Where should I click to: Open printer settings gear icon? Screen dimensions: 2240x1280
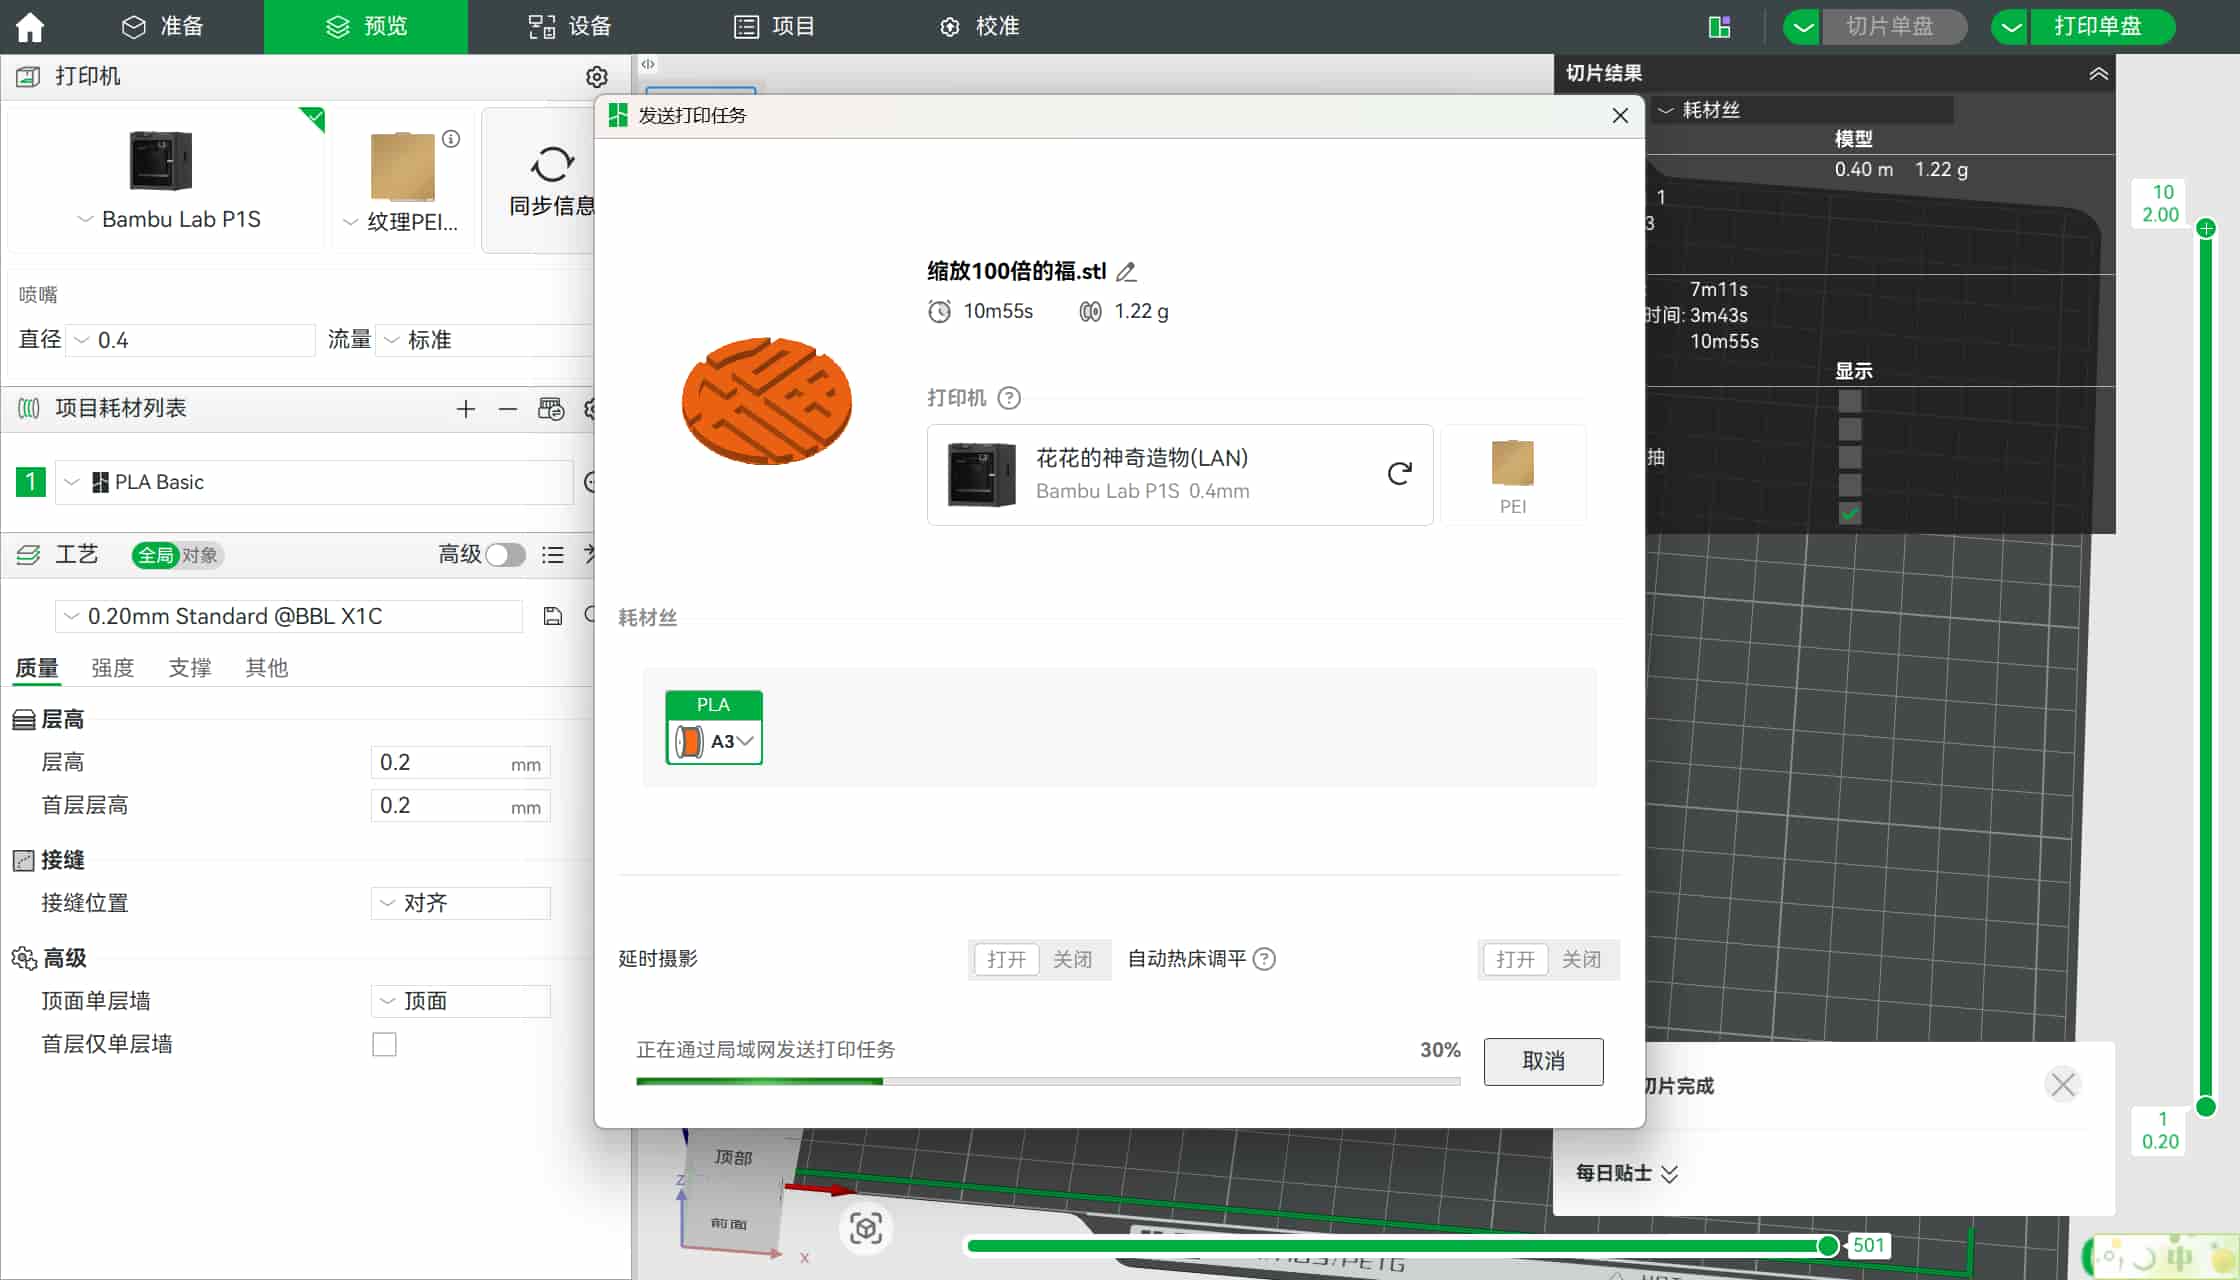point(597,77)
